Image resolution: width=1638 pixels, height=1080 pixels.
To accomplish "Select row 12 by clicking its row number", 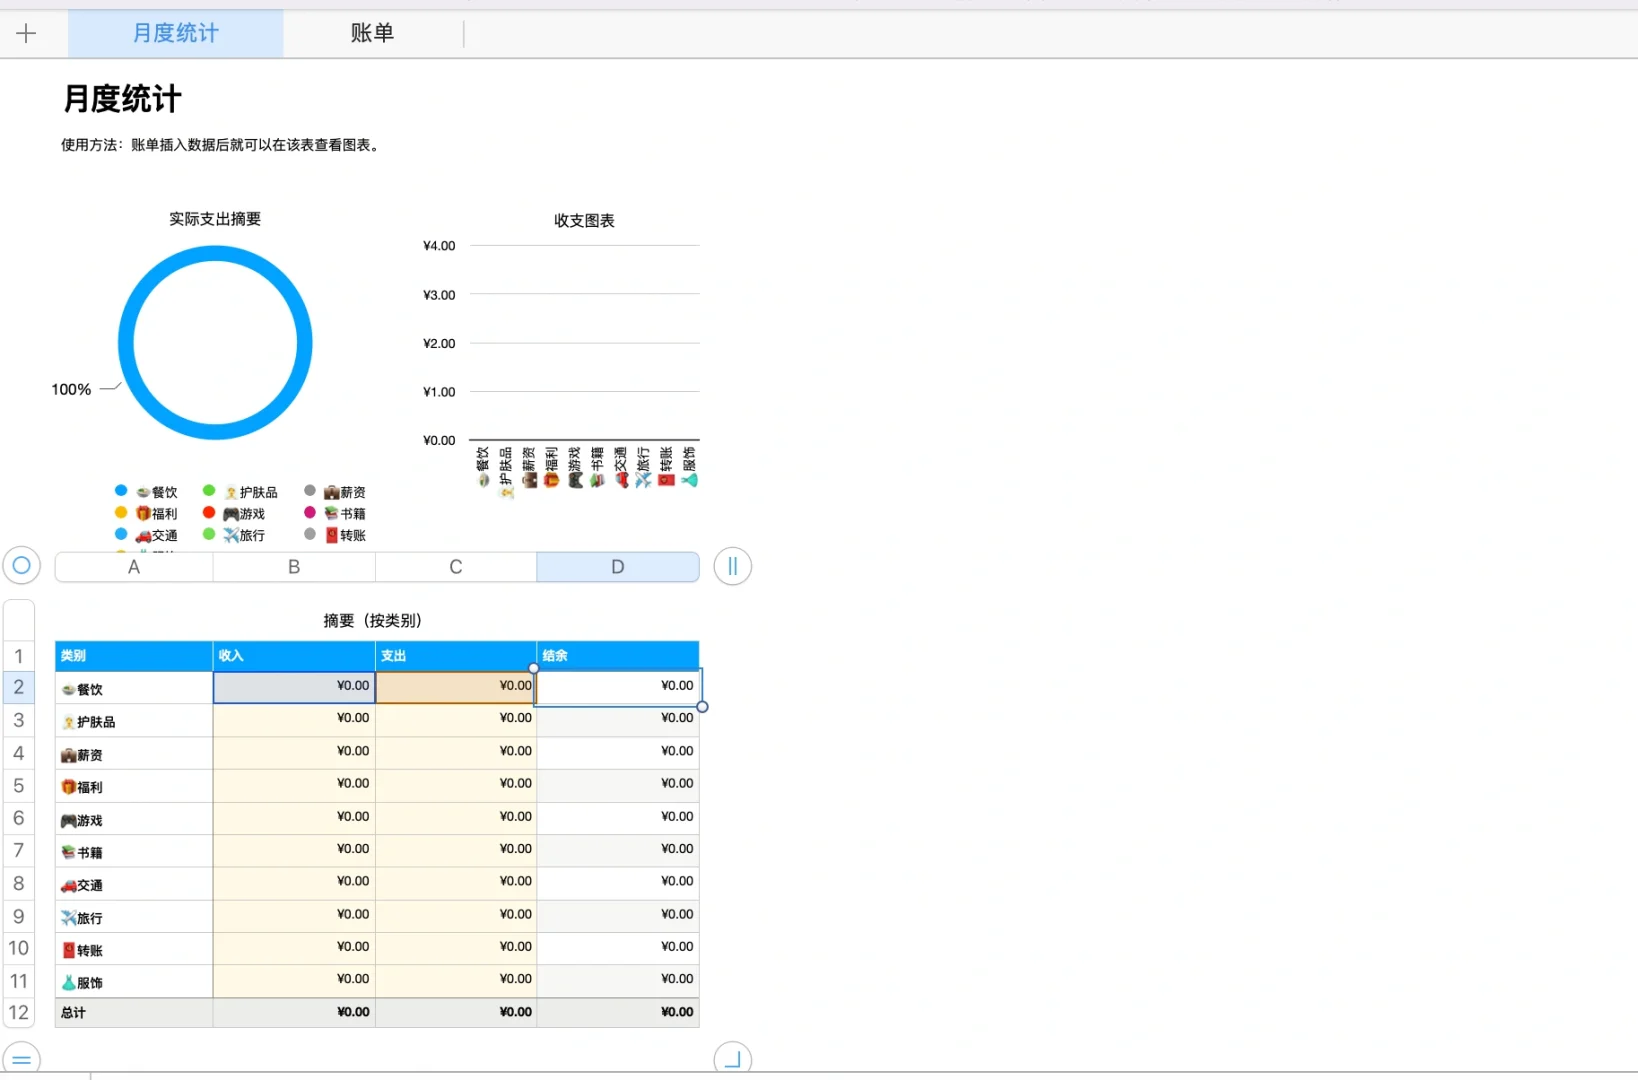I will pos(18,1012).
